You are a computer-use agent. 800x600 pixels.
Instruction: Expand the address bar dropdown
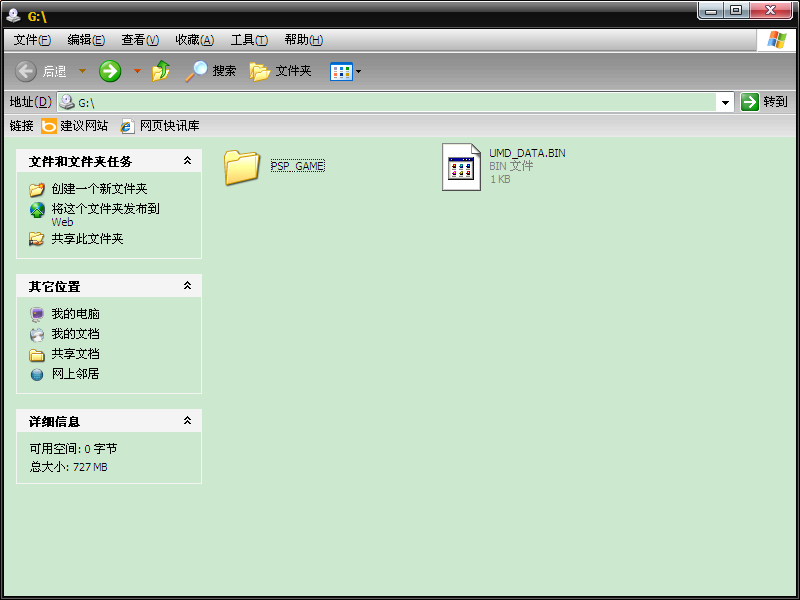[x=725, y=103]
